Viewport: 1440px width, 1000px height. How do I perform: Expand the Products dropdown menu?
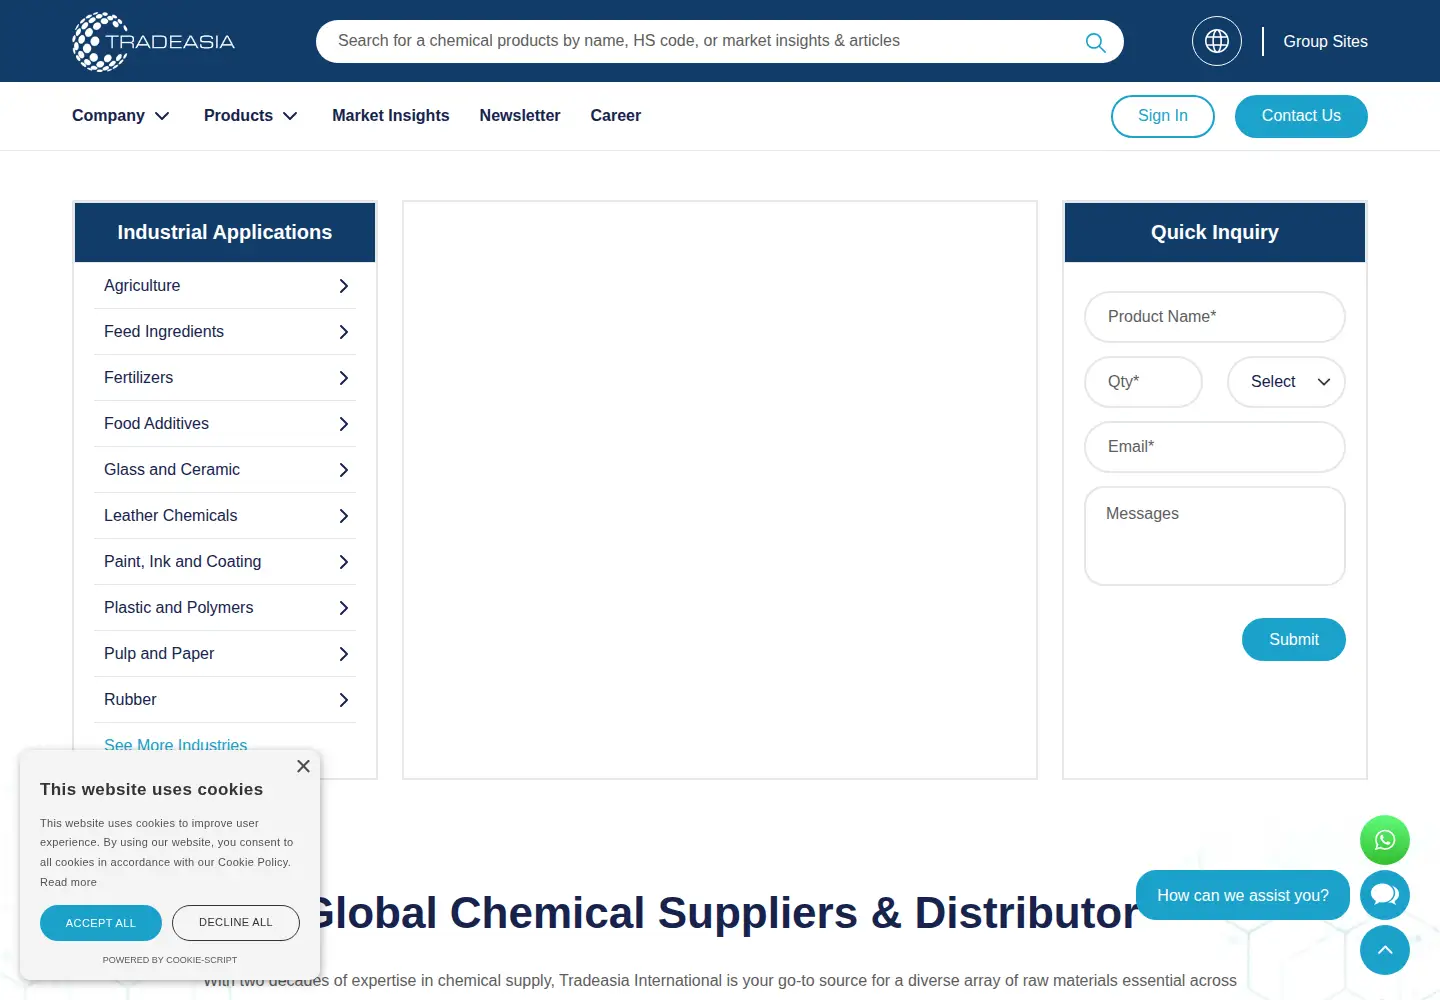point(251,116)
